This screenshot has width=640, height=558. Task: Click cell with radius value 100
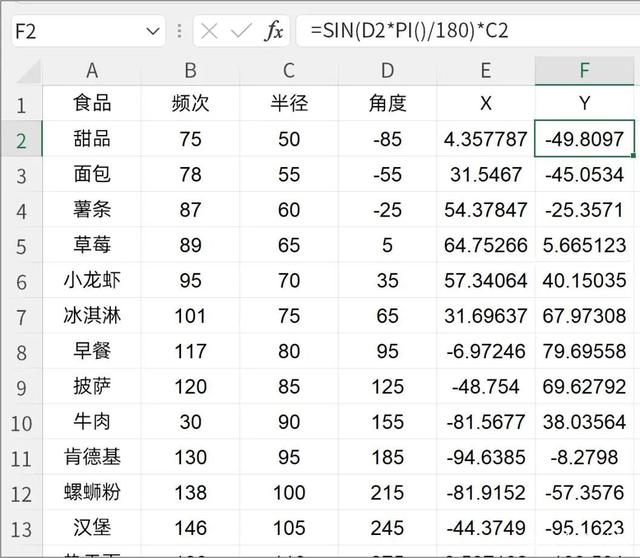[x=289, y=492]
